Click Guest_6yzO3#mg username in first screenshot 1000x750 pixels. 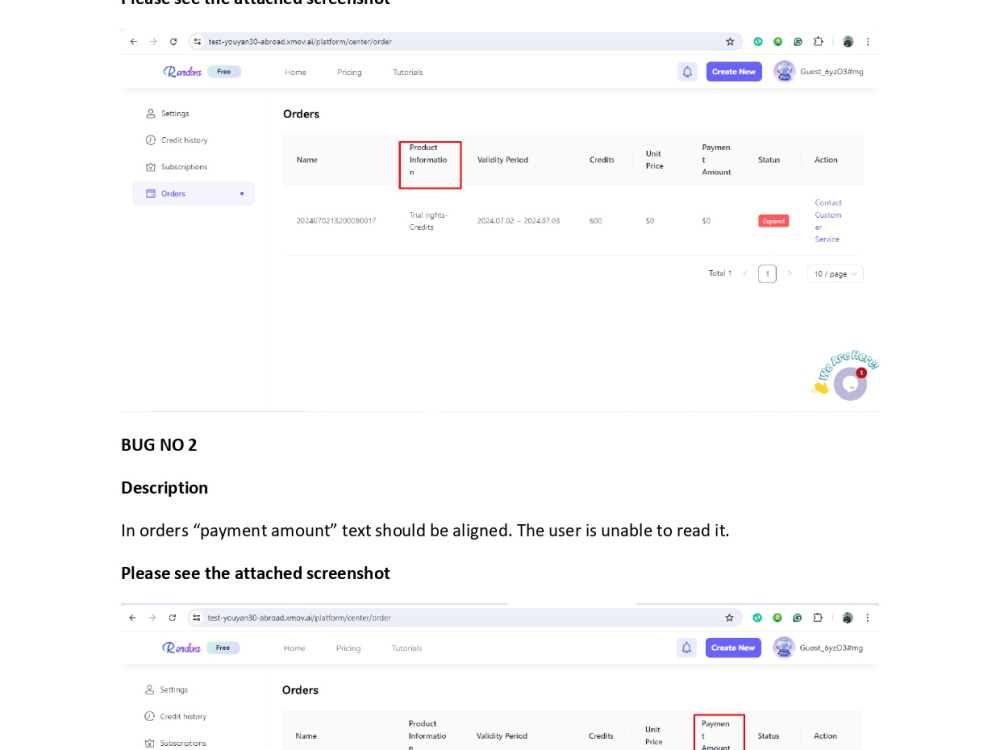coord(832,71)
